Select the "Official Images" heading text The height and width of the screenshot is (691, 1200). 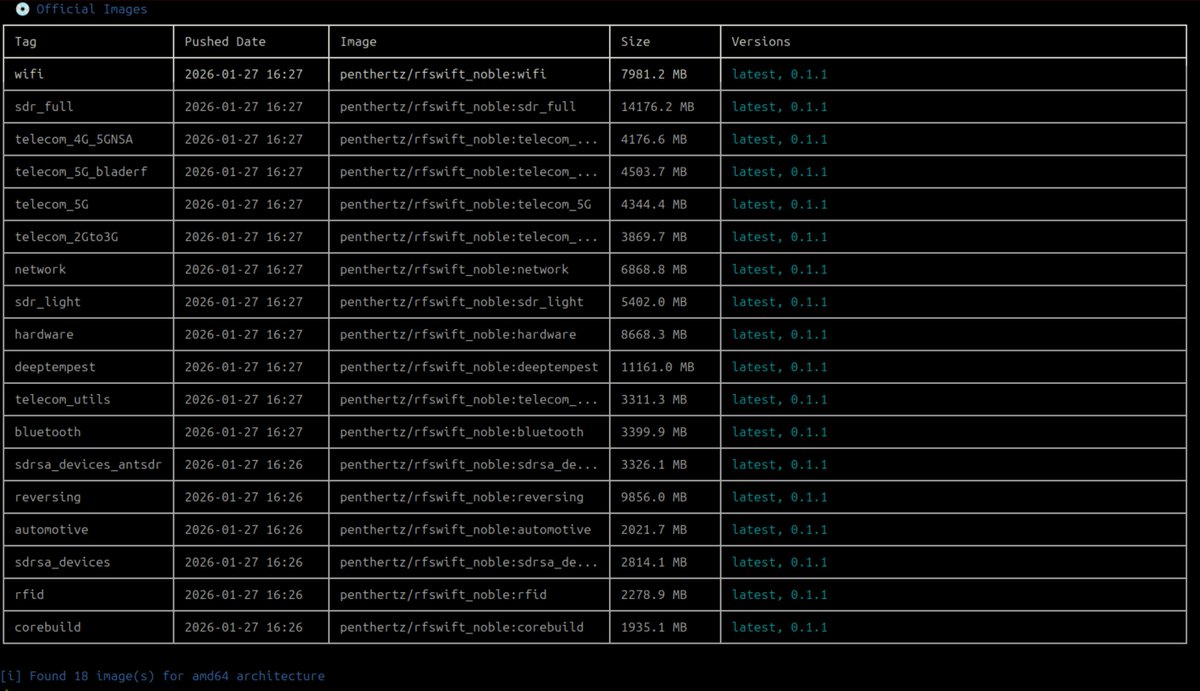(92, 9)
